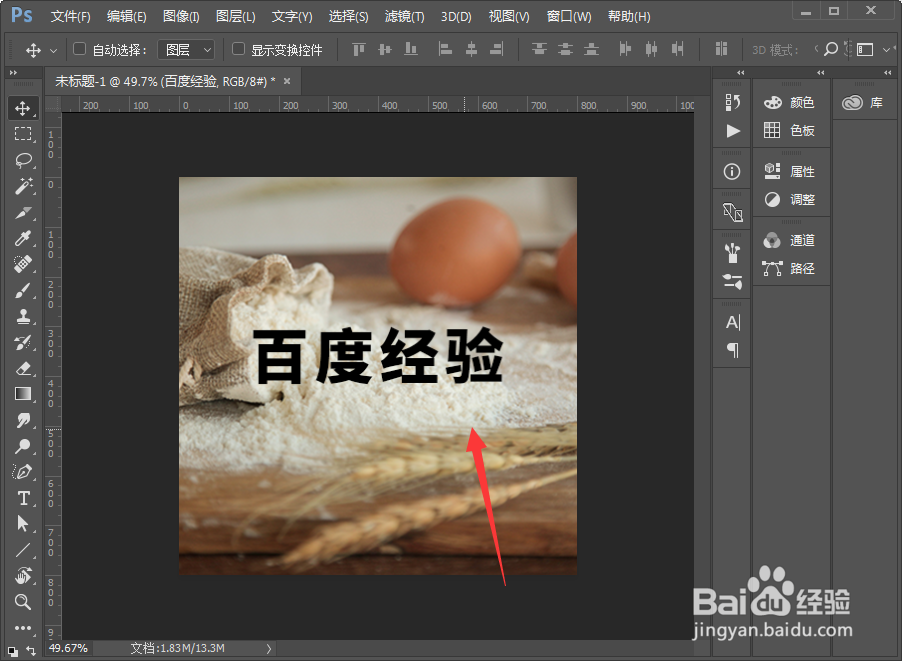Collapse the 库 panel column arrows
902x661 pixels.
coord(888,72)
